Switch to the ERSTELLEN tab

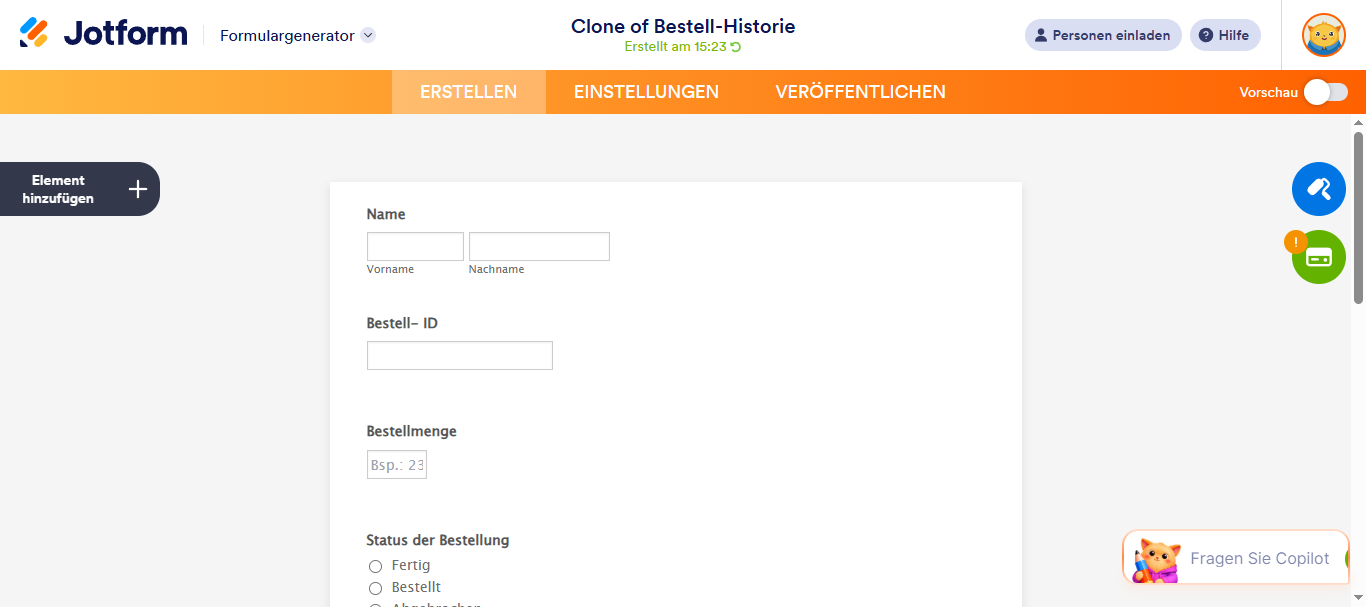point(469,92)
